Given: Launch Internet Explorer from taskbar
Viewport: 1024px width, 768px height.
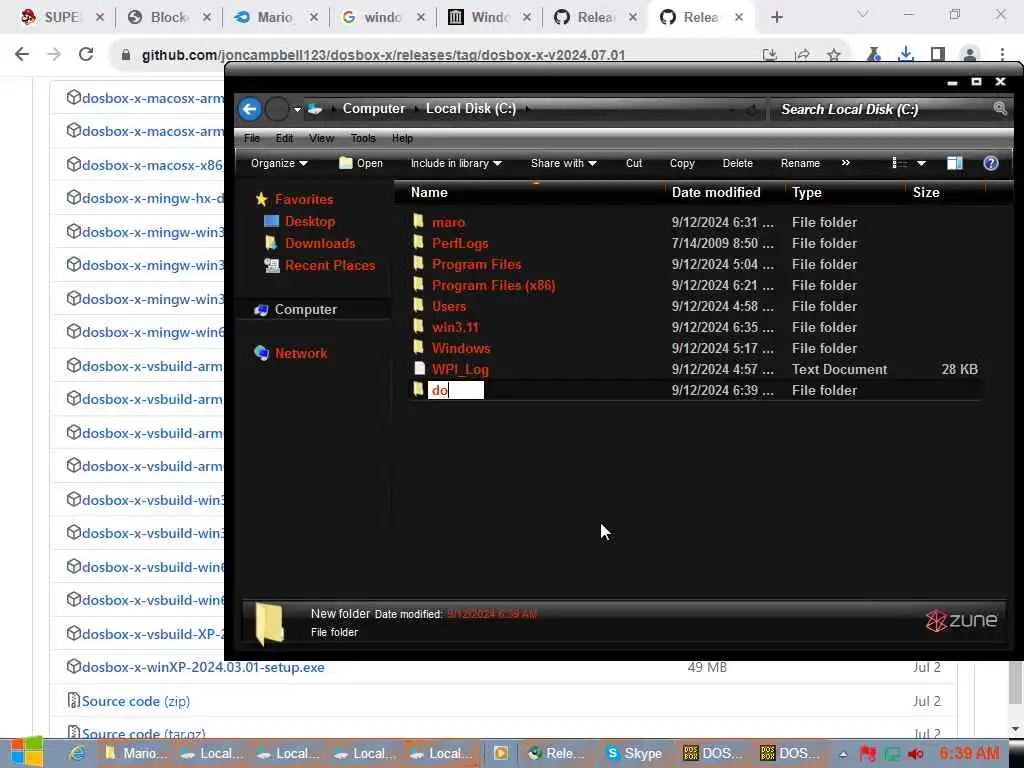Looking at the screenshot, I should pyautogui.click(x=78, y=753).
